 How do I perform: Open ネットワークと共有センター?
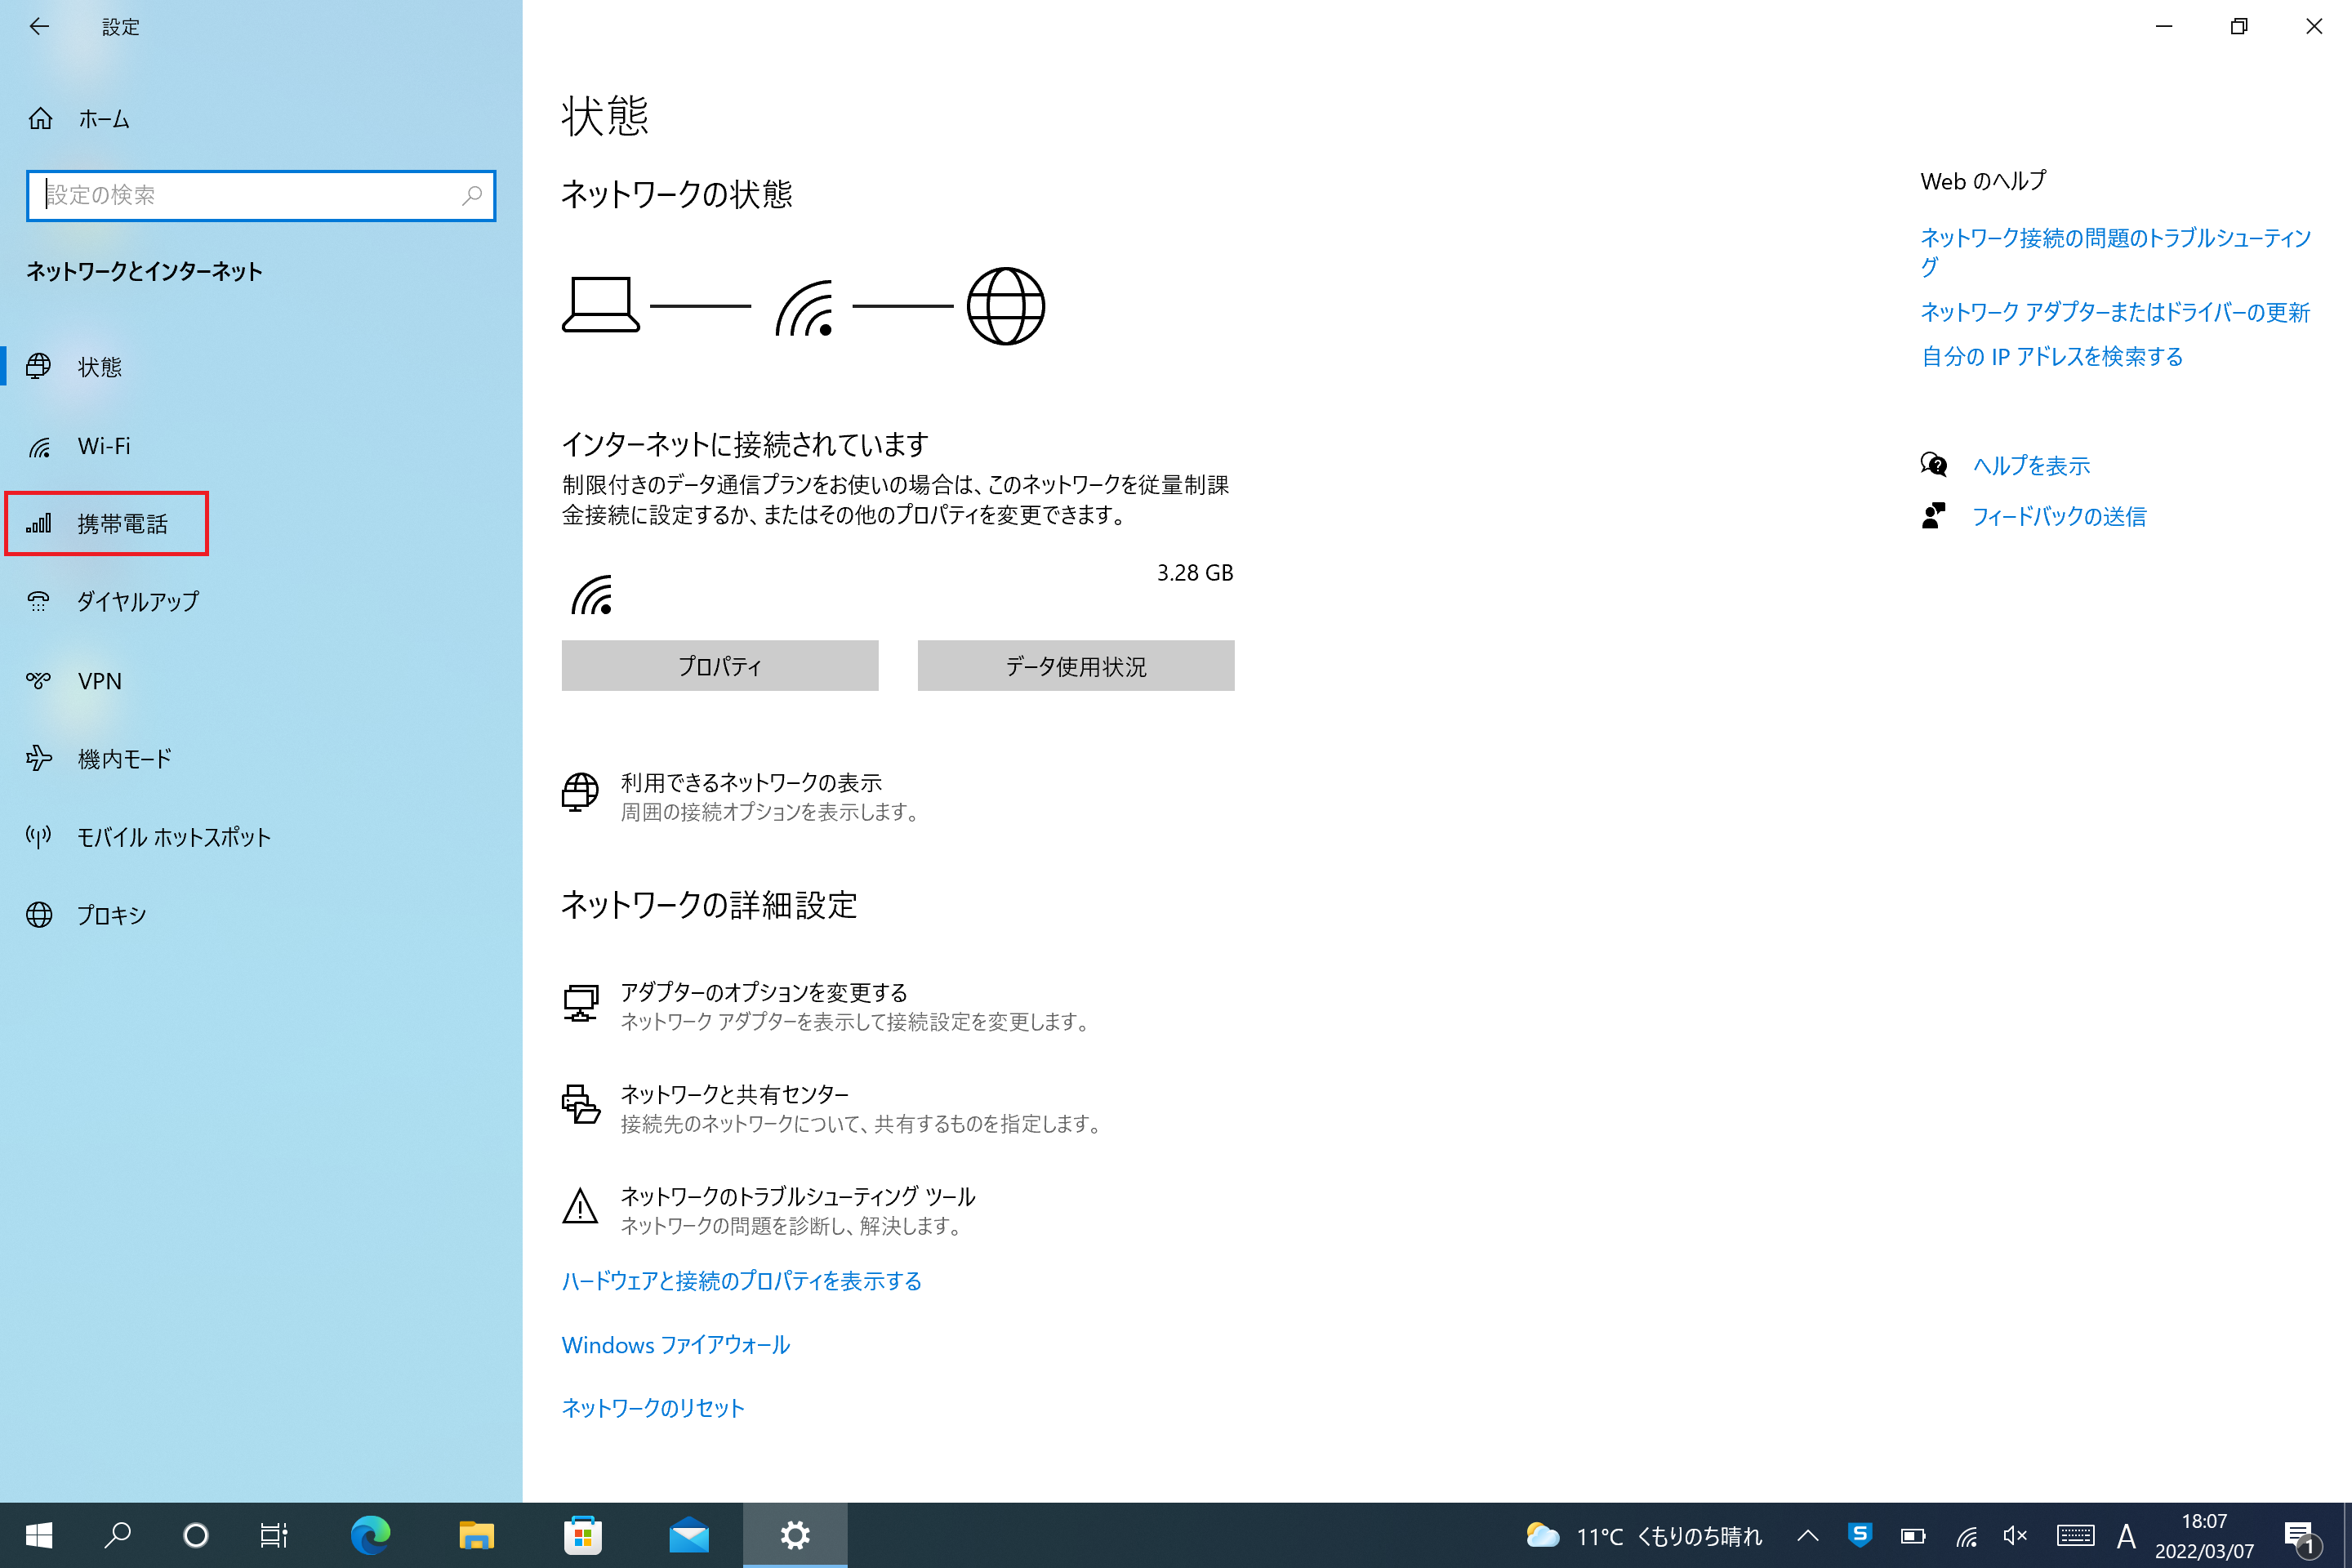pos(735,1095)
